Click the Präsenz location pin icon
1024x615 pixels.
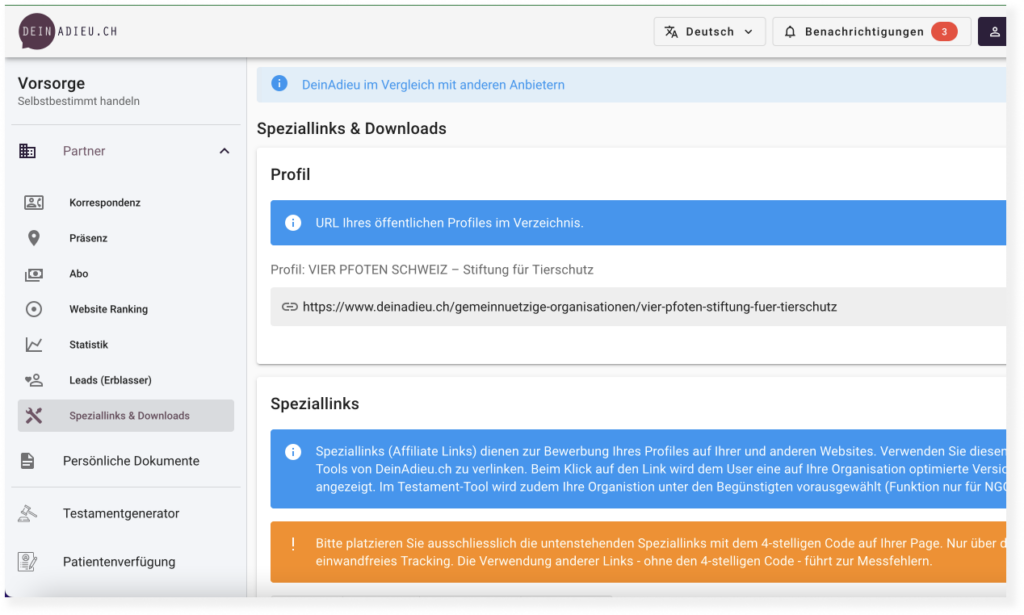pyautogui.click(x=34, y=238)
